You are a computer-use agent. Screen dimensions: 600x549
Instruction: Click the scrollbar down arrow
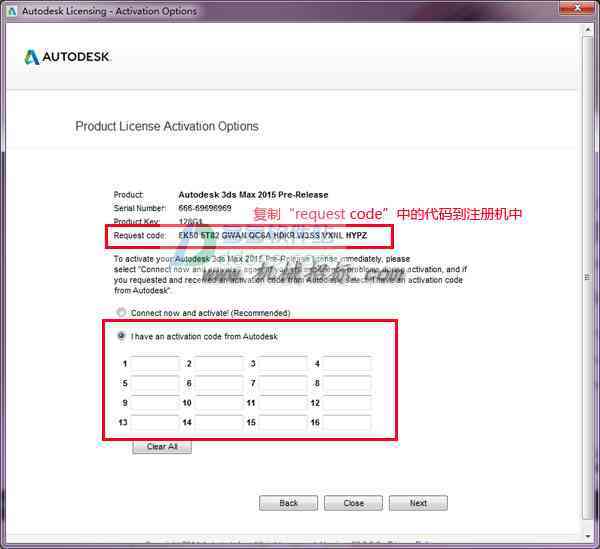(588, 536)
